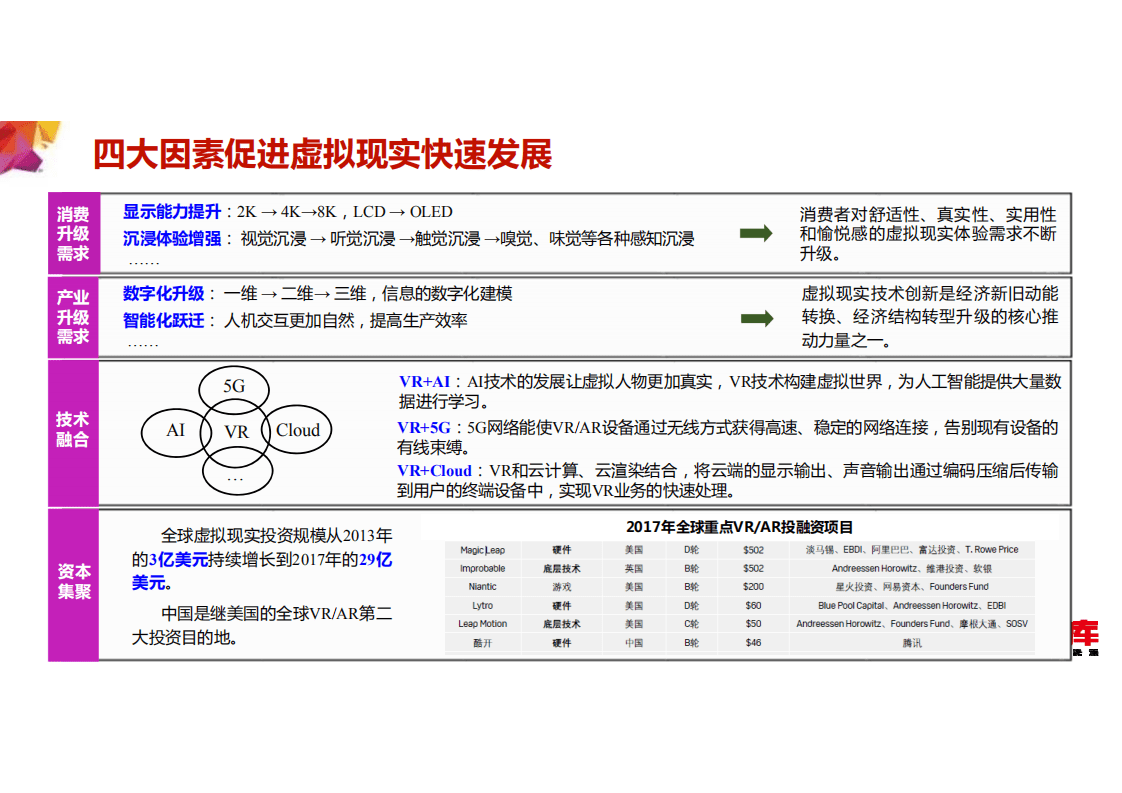This screenshot has width=1122, height=793.
Task: Toggle the 消费升级需求 sidebar label
Action: [72, 234]
